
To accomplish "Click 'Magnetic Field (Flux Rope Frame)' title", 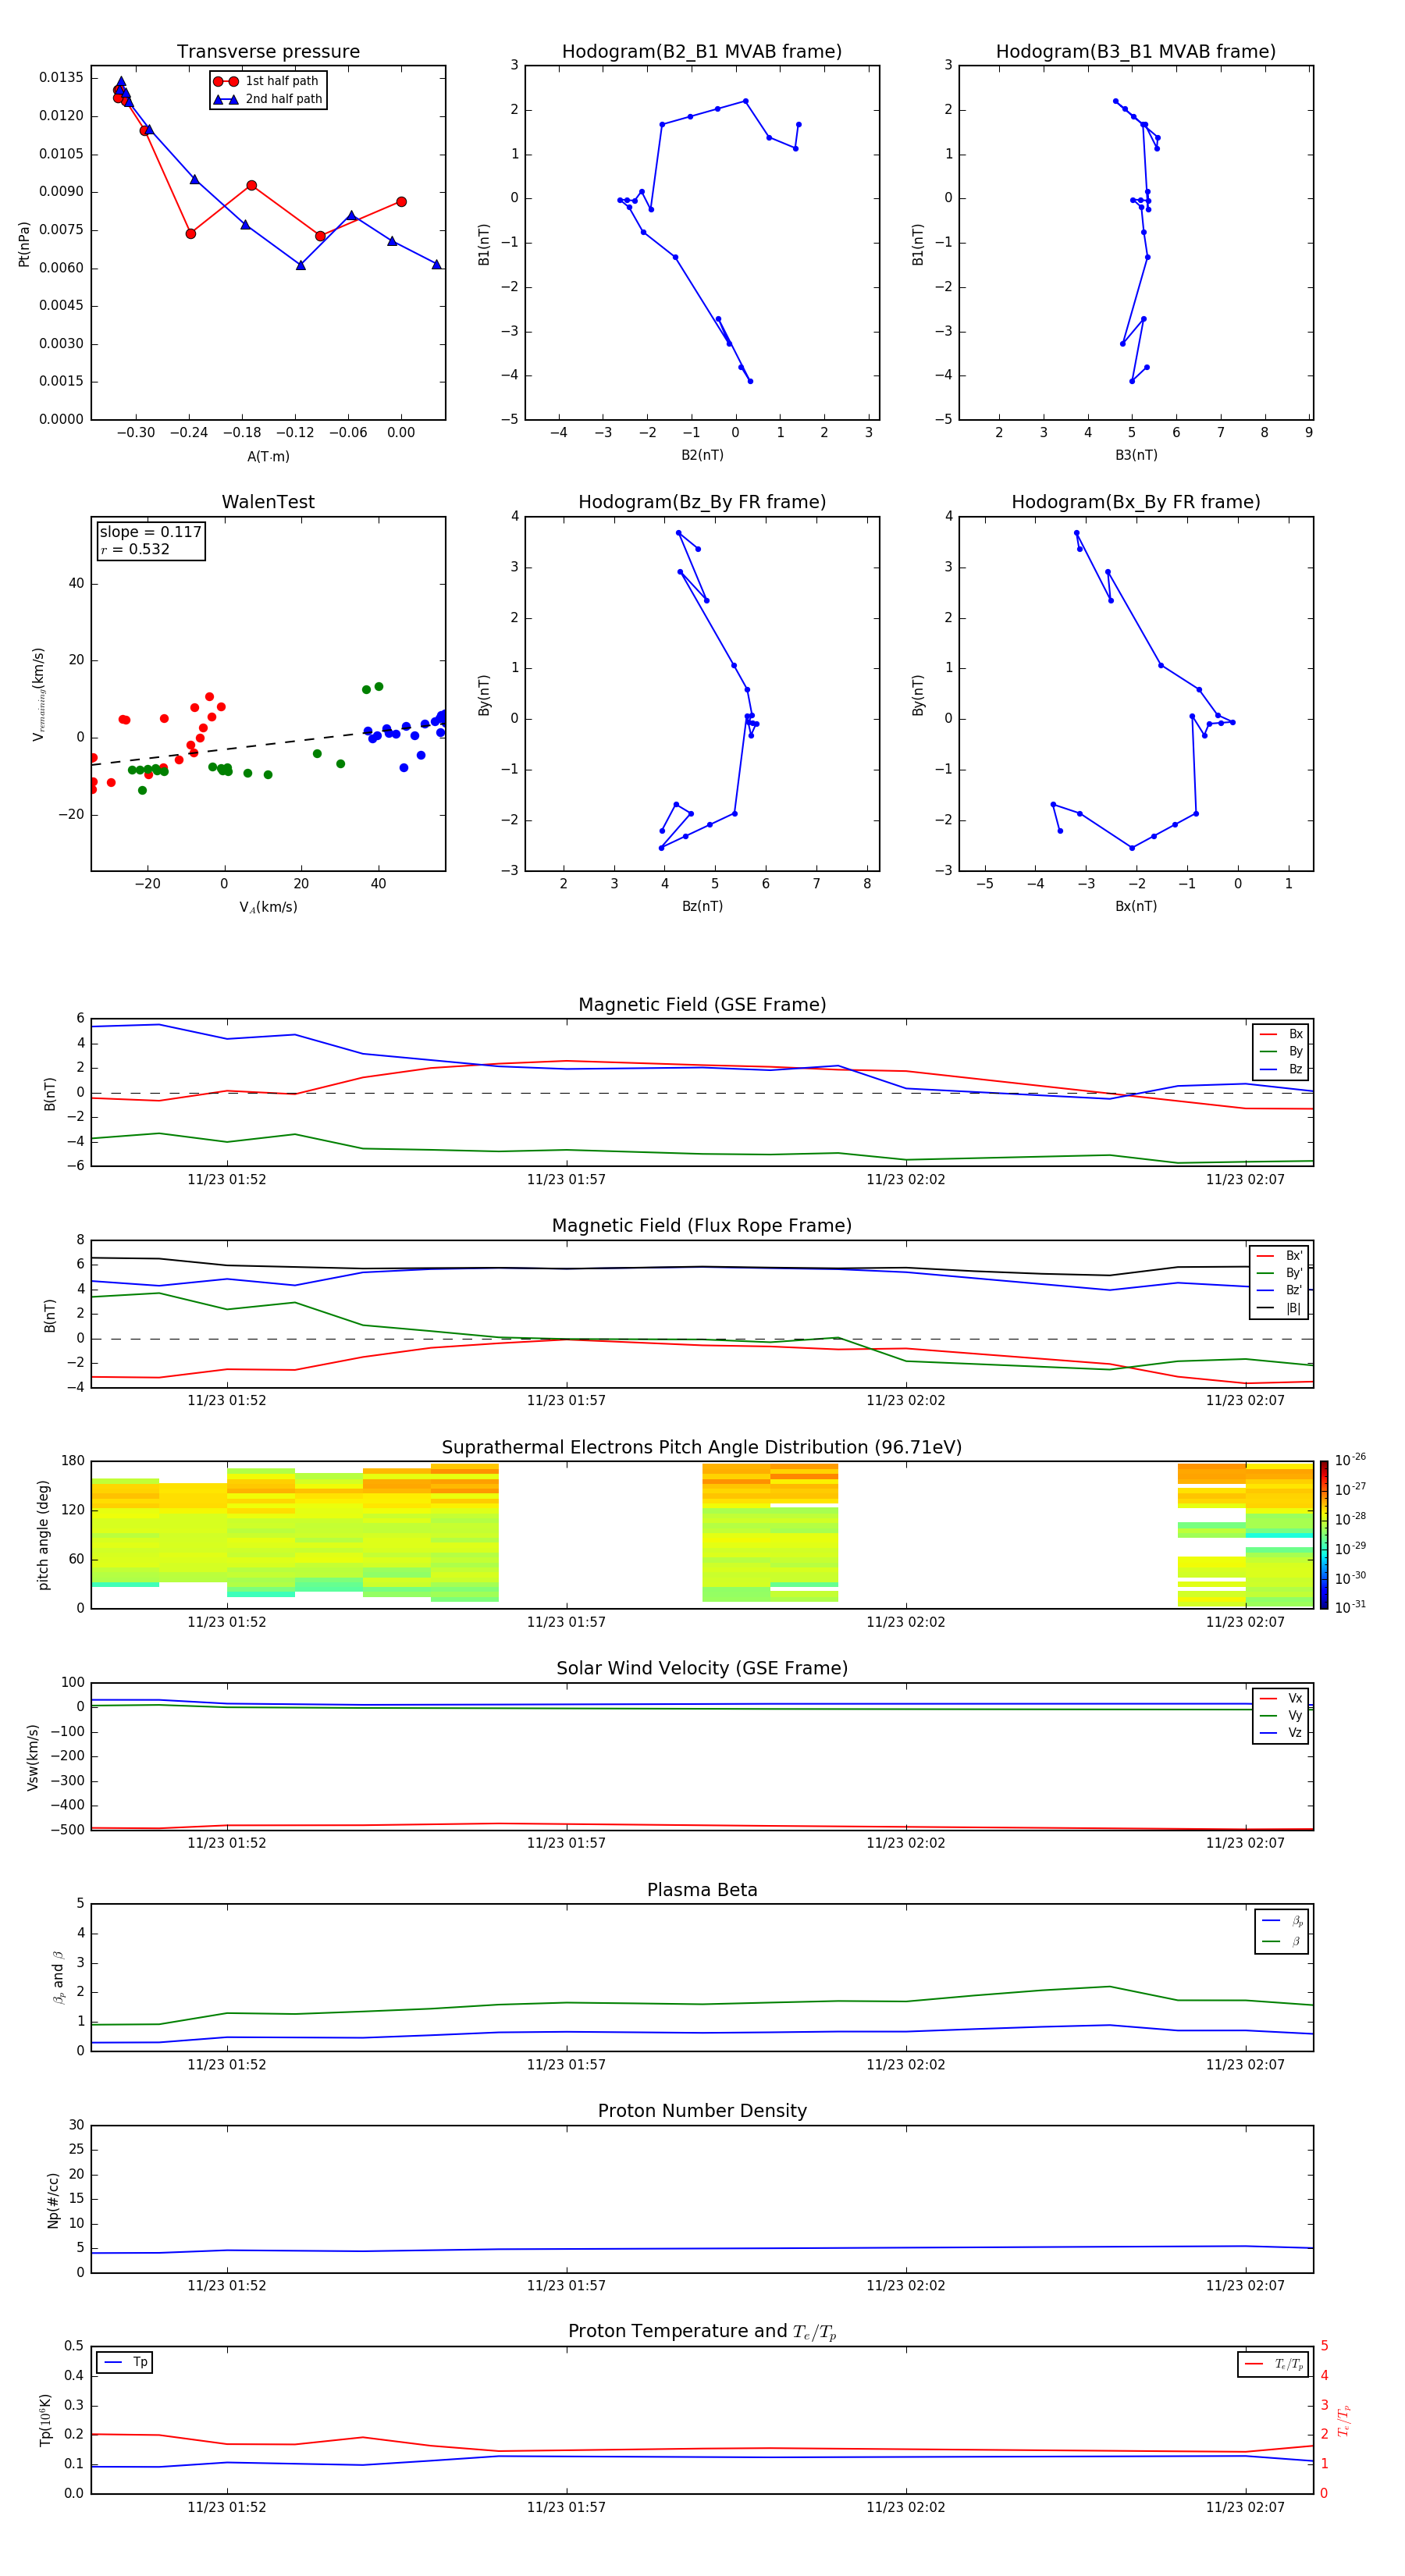I will click(702, 1226).
